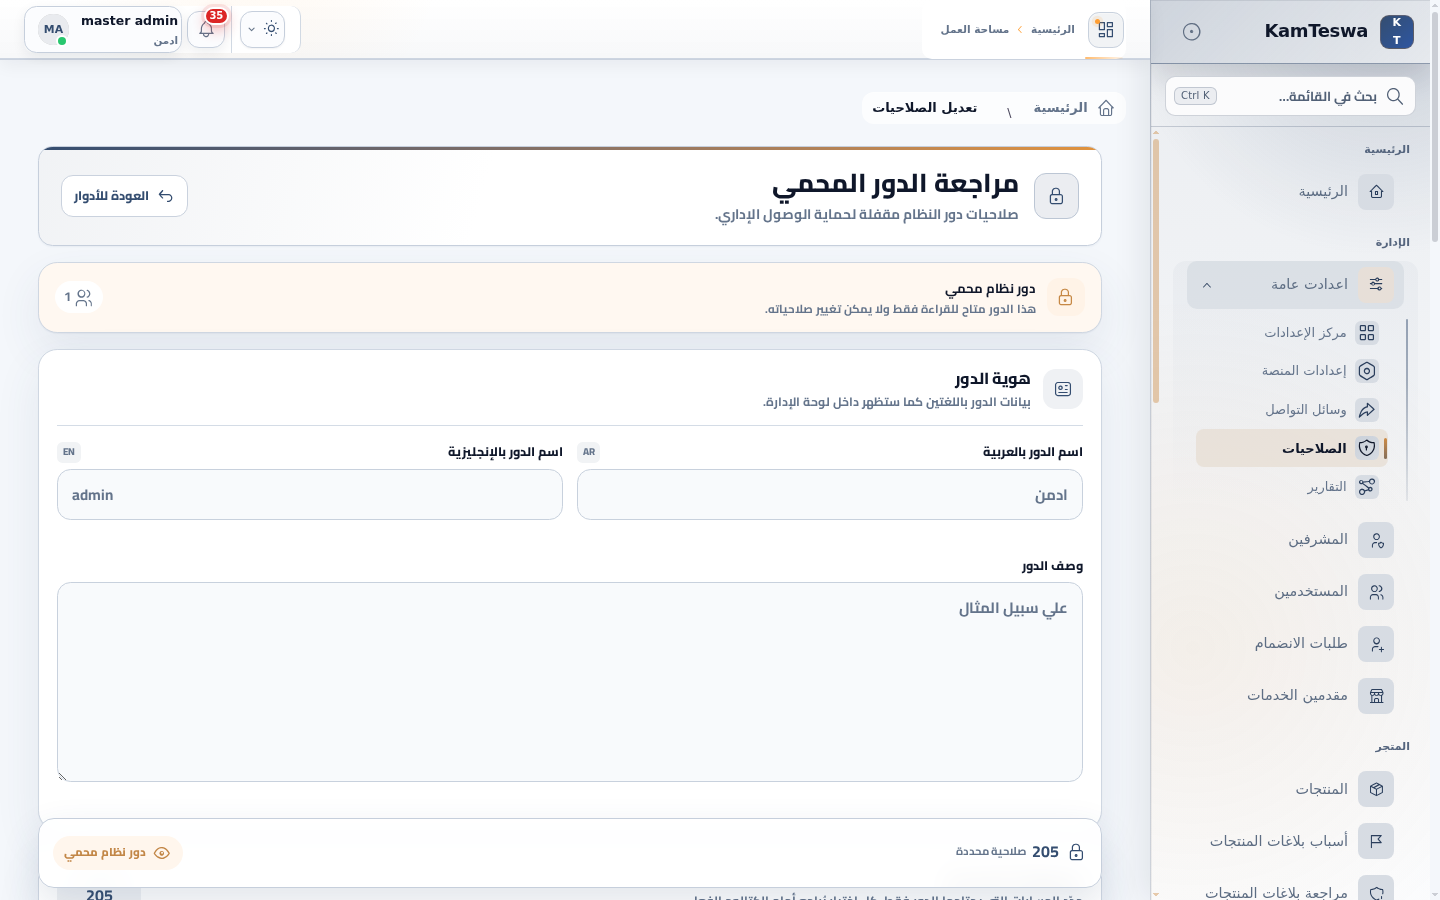The height and width of the screenshot is (900, 1440).
Task: Click تعديل الصلاحيات breadcrumb
Action: tap(924, 108)
